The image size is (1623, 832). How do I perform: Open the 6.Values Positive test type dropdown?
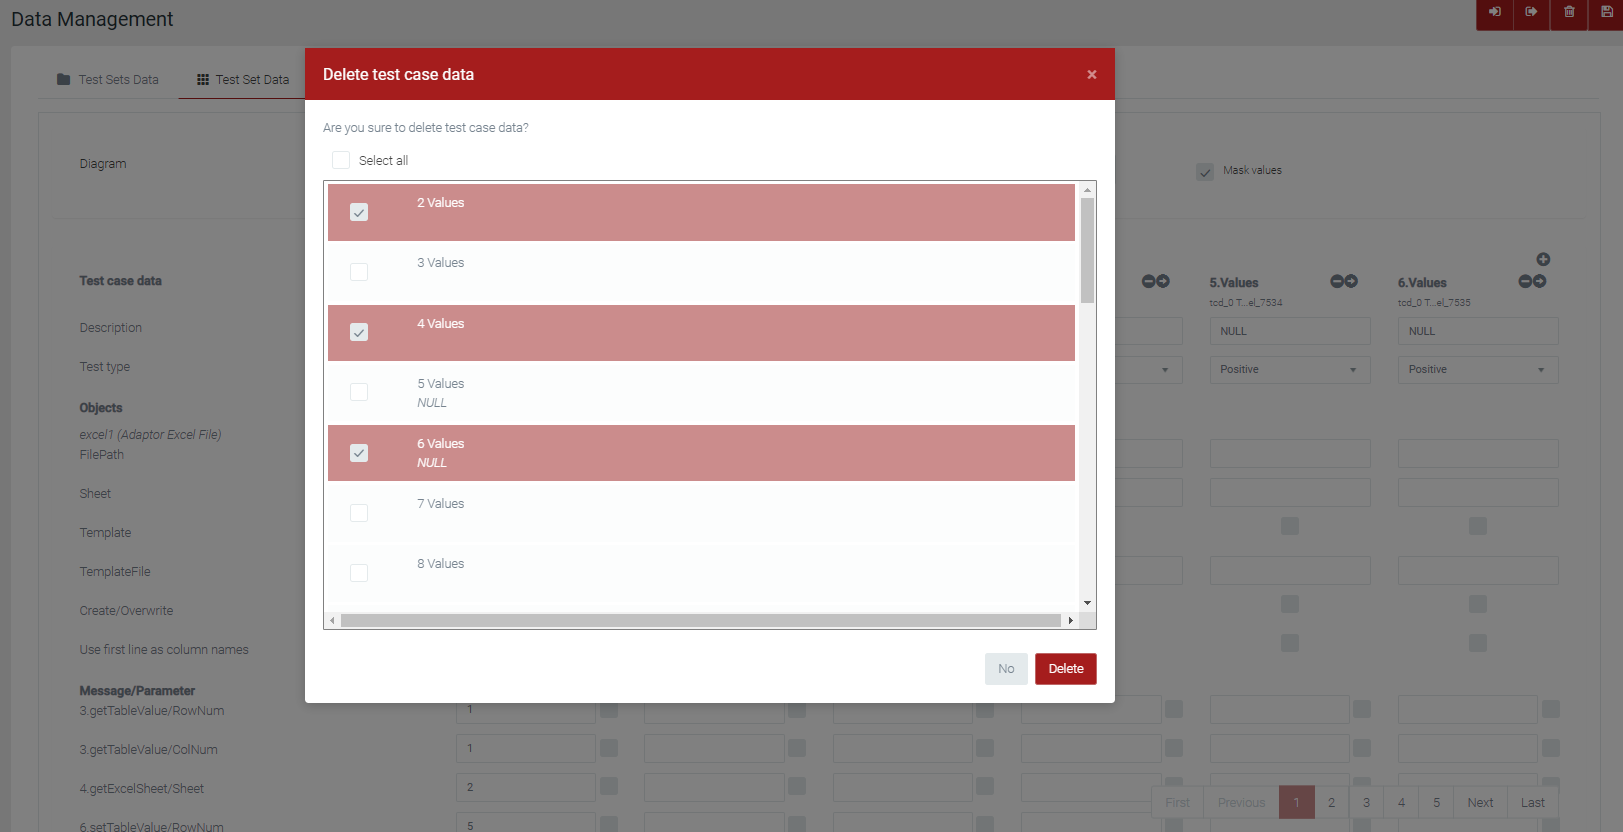pyautogui.click(x=1477, y=370)
